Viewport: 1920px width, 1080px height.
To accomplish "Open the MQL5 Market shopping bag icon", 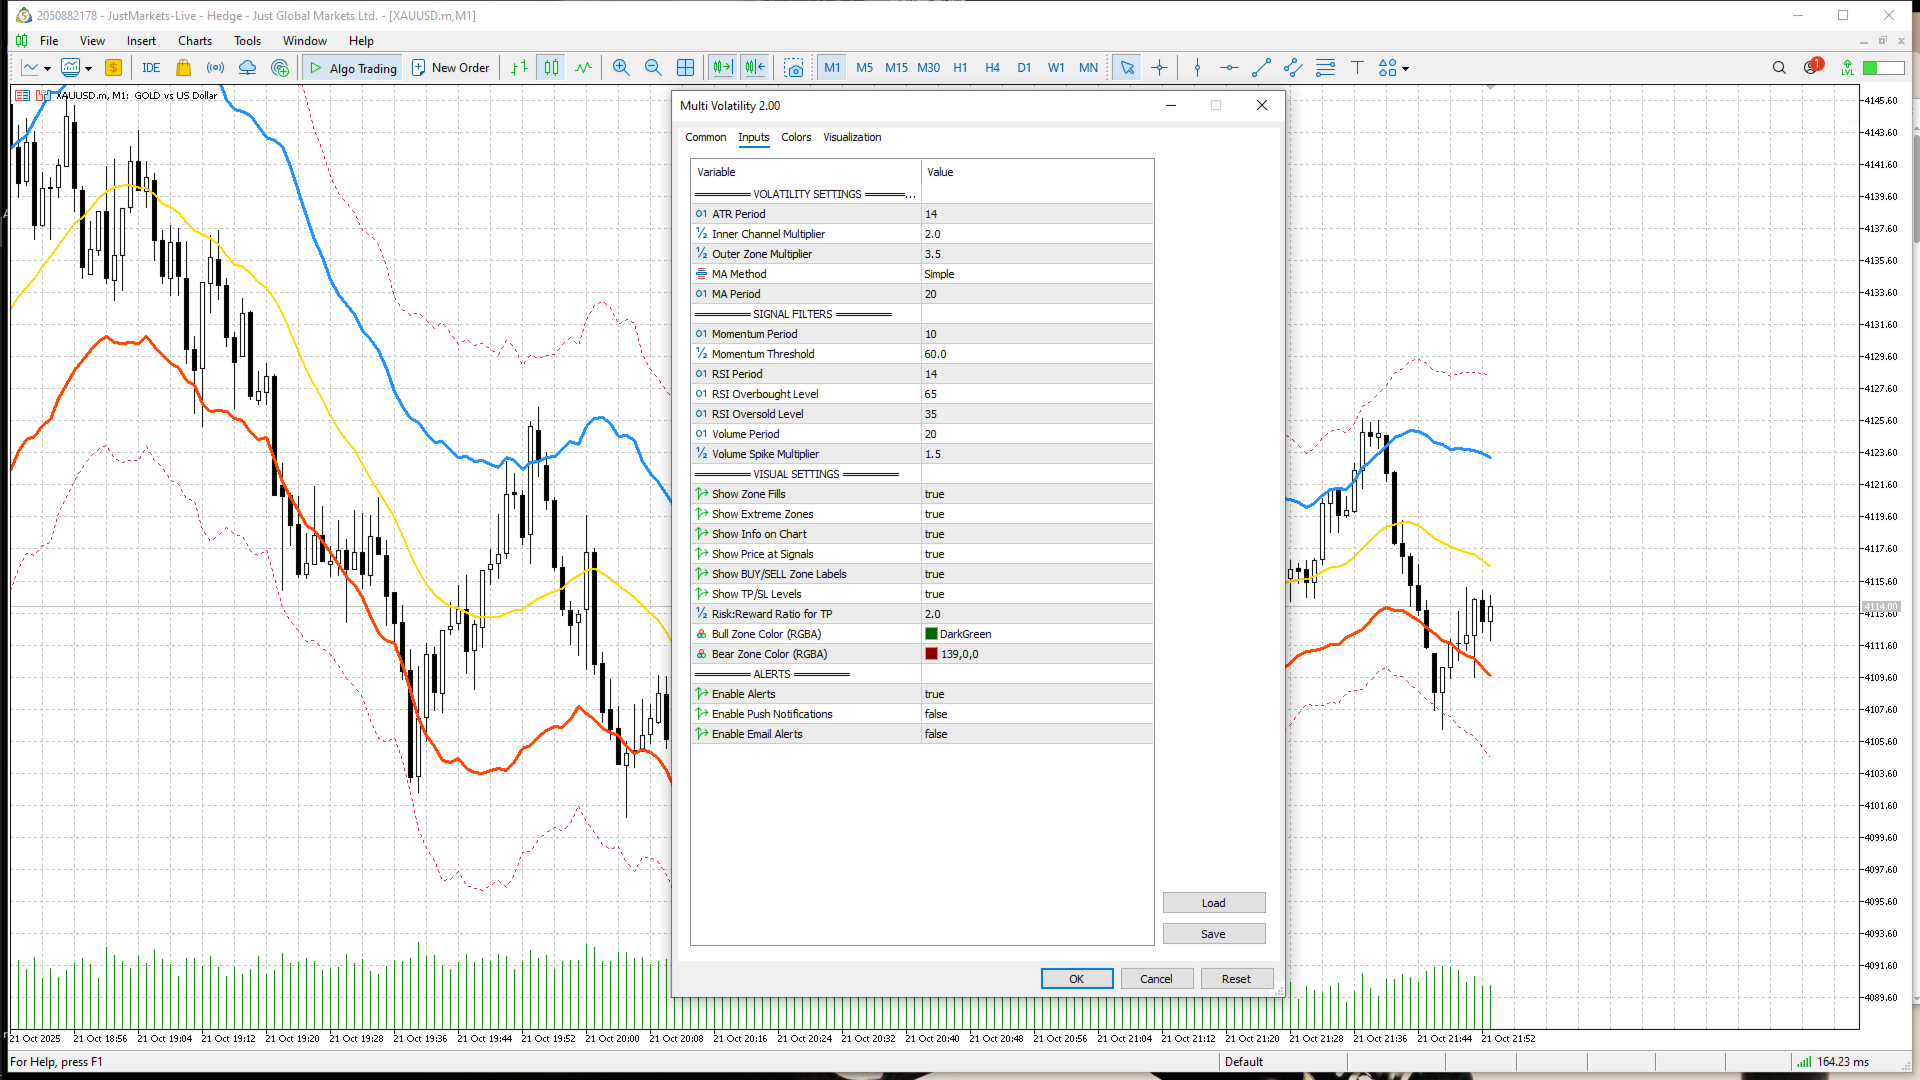I will [183, 68].
